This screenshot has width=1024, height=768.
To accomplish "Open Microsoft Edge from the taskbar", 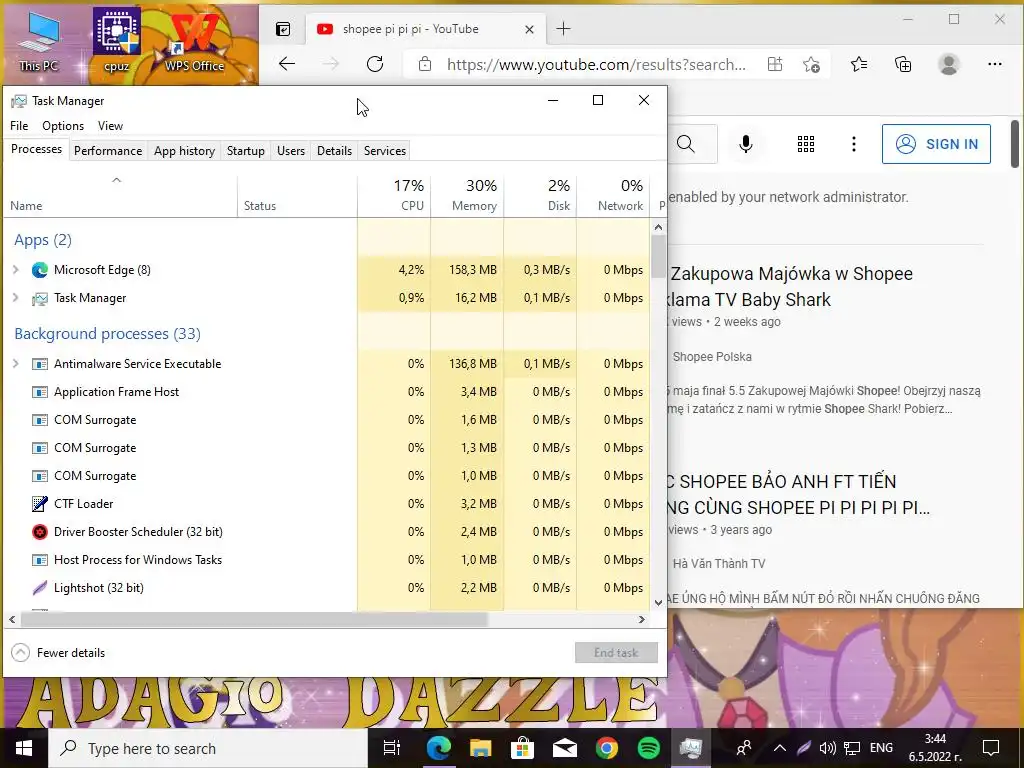I will coord(438,748).
